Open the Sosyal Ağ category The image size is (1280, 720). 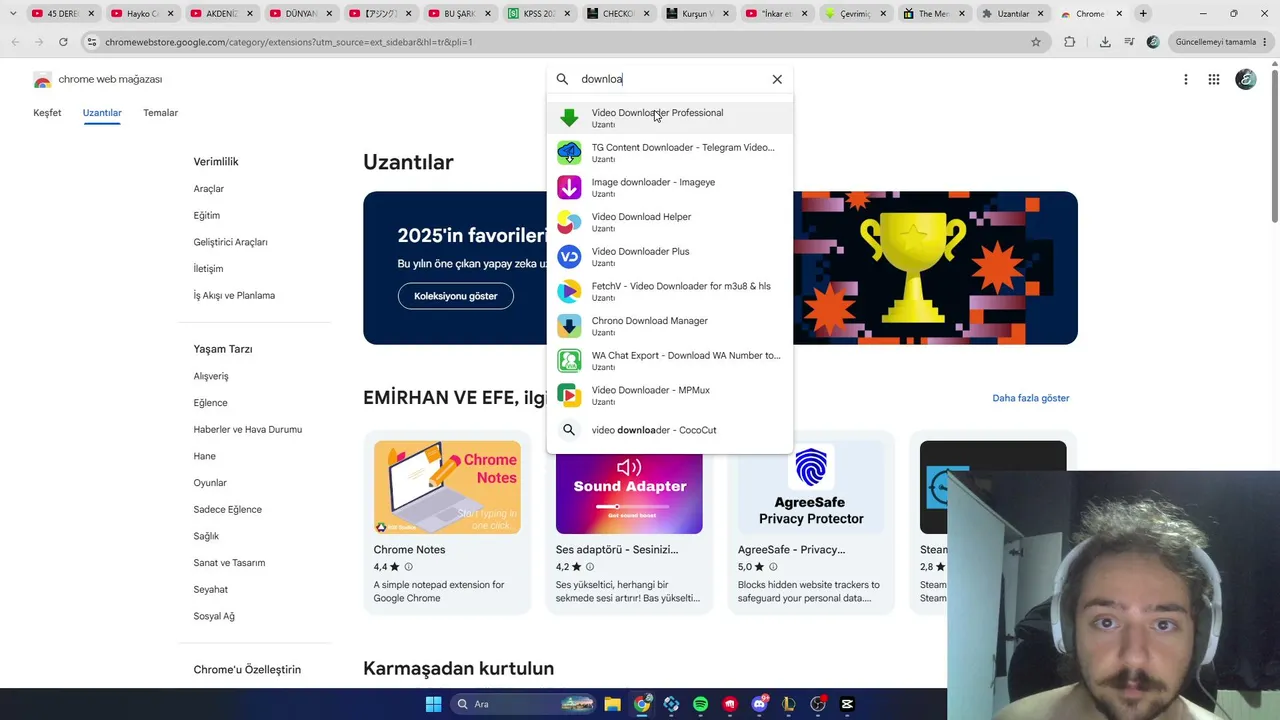pyautogui.click(x=214, y=617)
